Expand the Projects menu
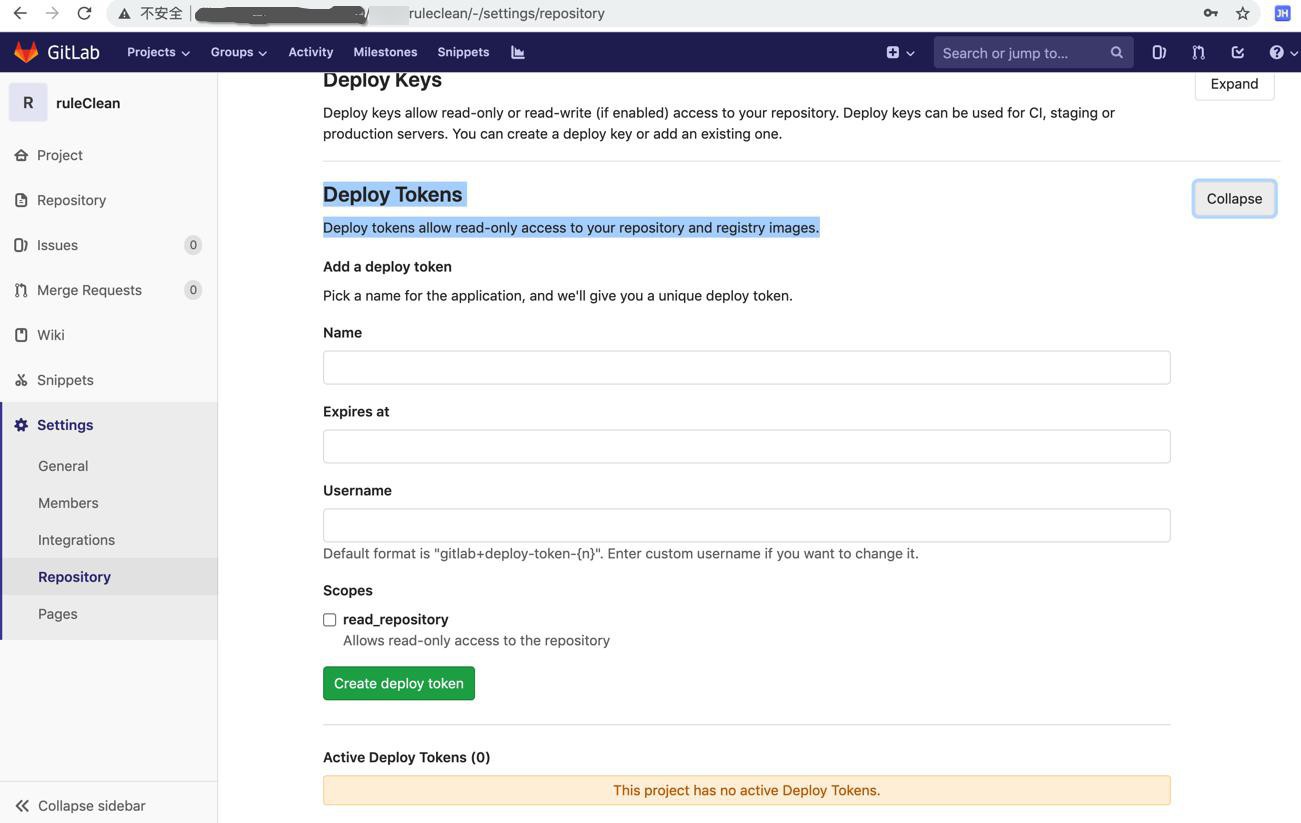The height and width of the screenshot is (823, 1301). [x=156, y=52]
